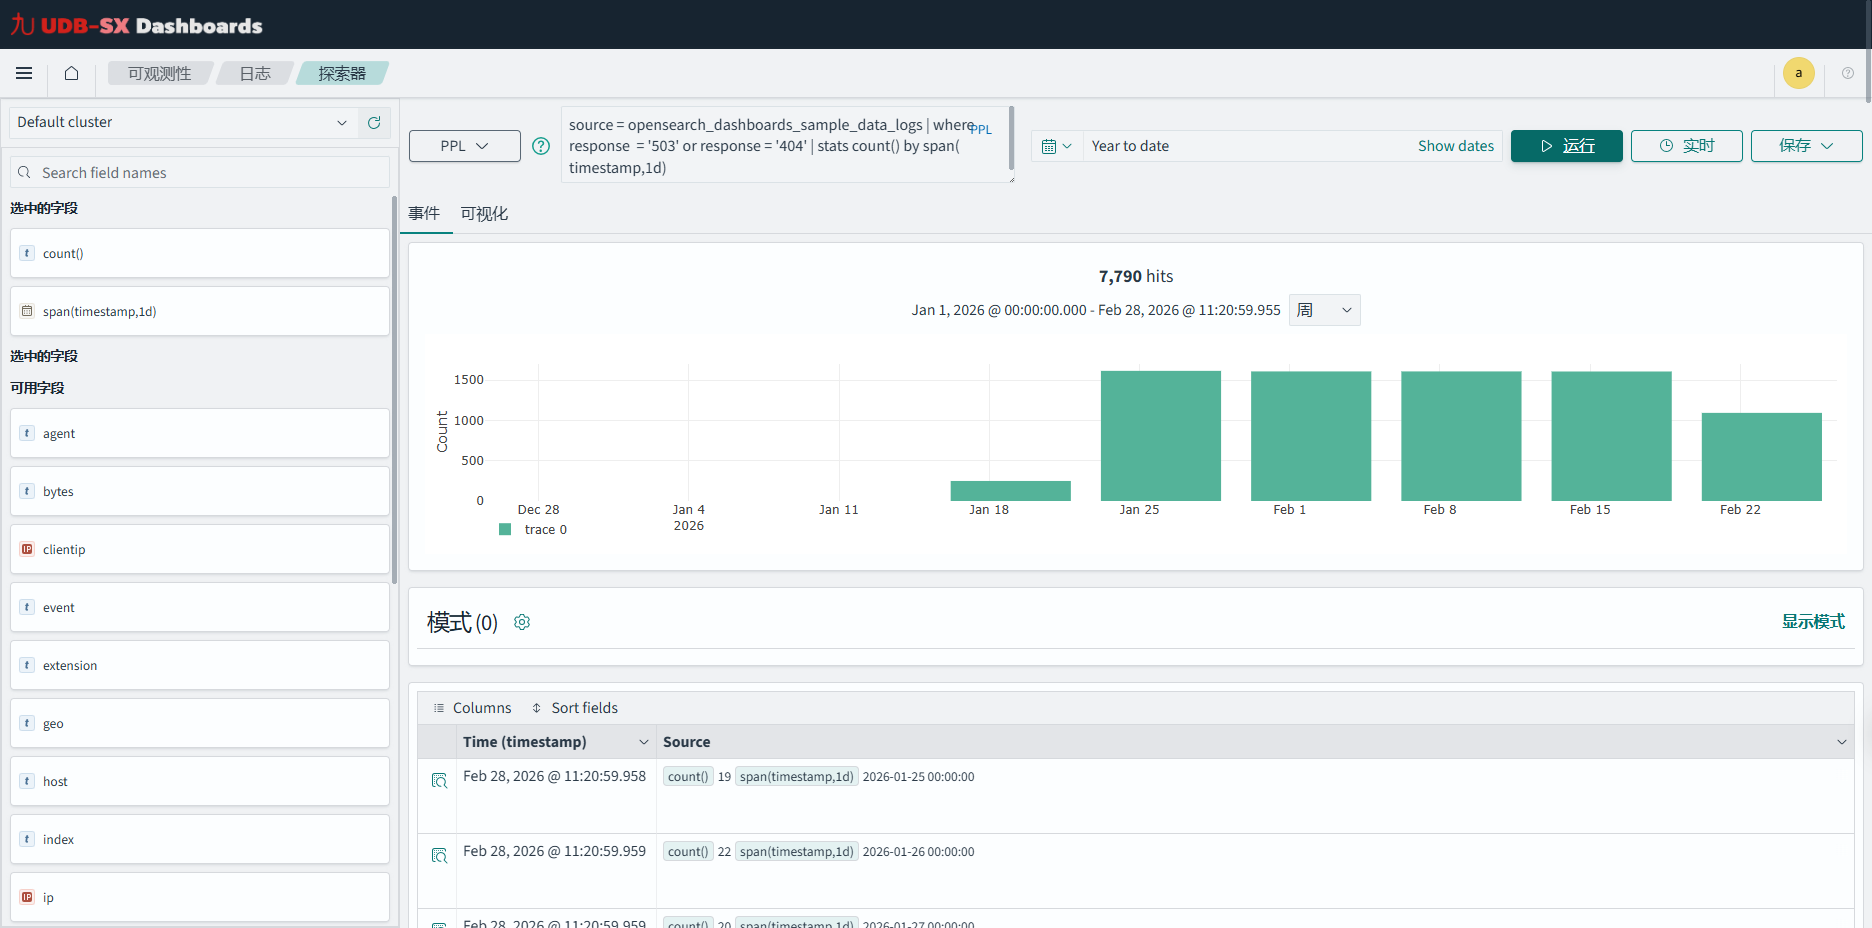Image resolution: width=1872 pixels, height=928 pixels.
Task: Expand first event row details
Action: tap(439, 780)
